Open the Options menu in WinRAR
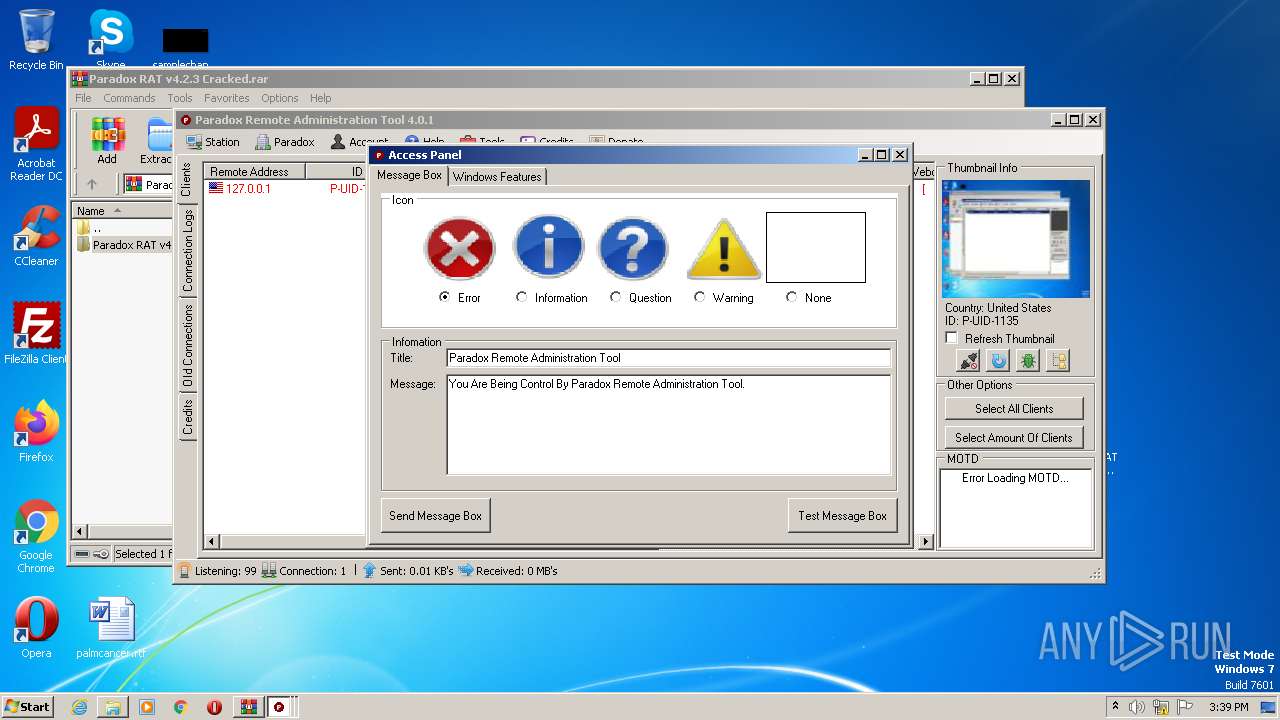This screenshot has height=720, width=1280. click(280, 98)
